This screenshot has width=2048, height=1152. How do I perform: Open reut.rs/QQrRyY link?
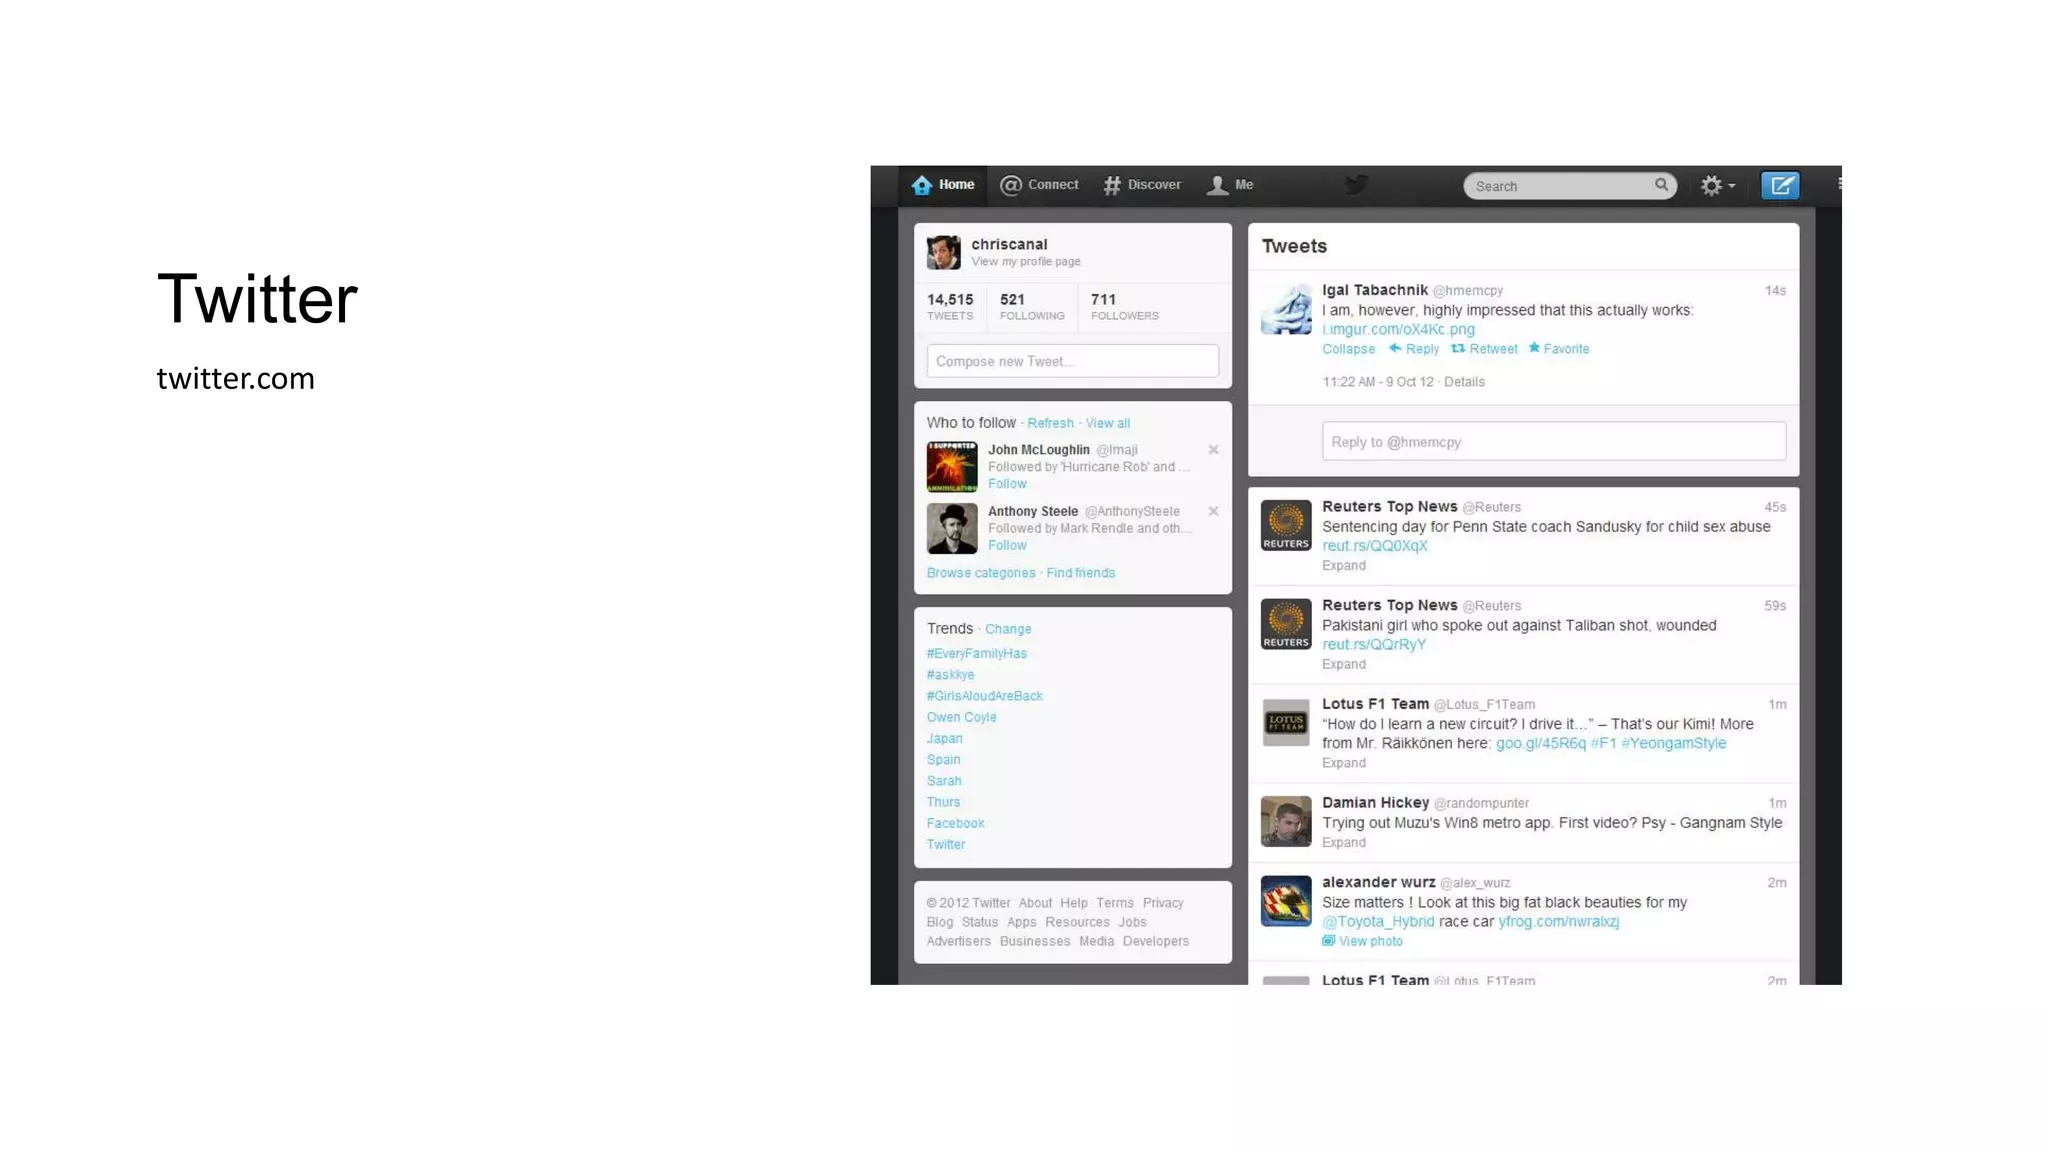tap(1374, 645)
